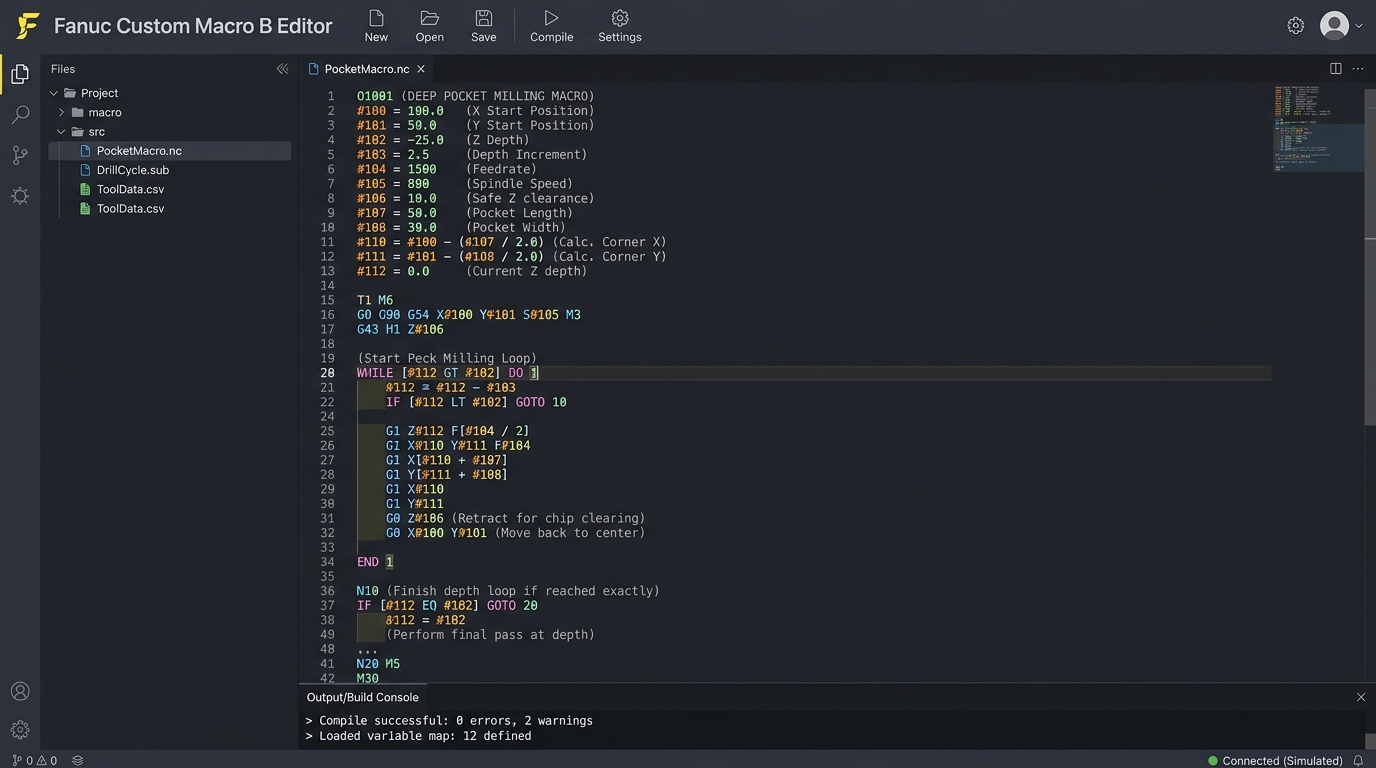Open the user avatar account menu
The height and width of the screenshot is (768, 1376).
click(1341, 25)
